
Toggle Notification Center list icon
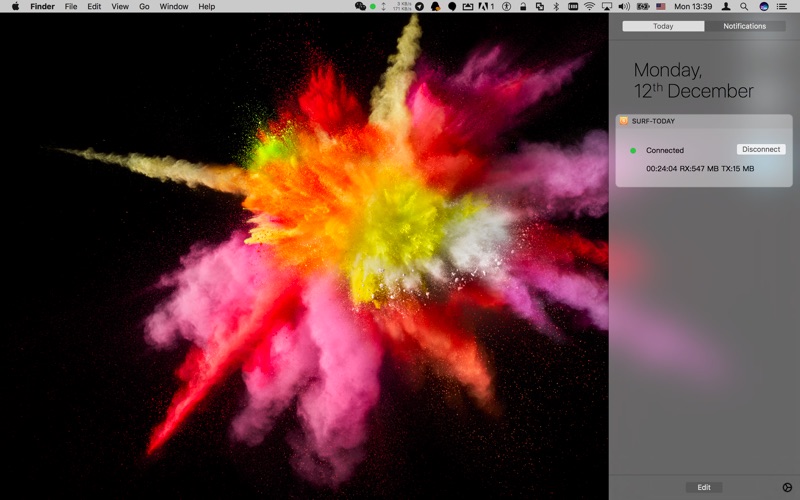click(784, 6)
